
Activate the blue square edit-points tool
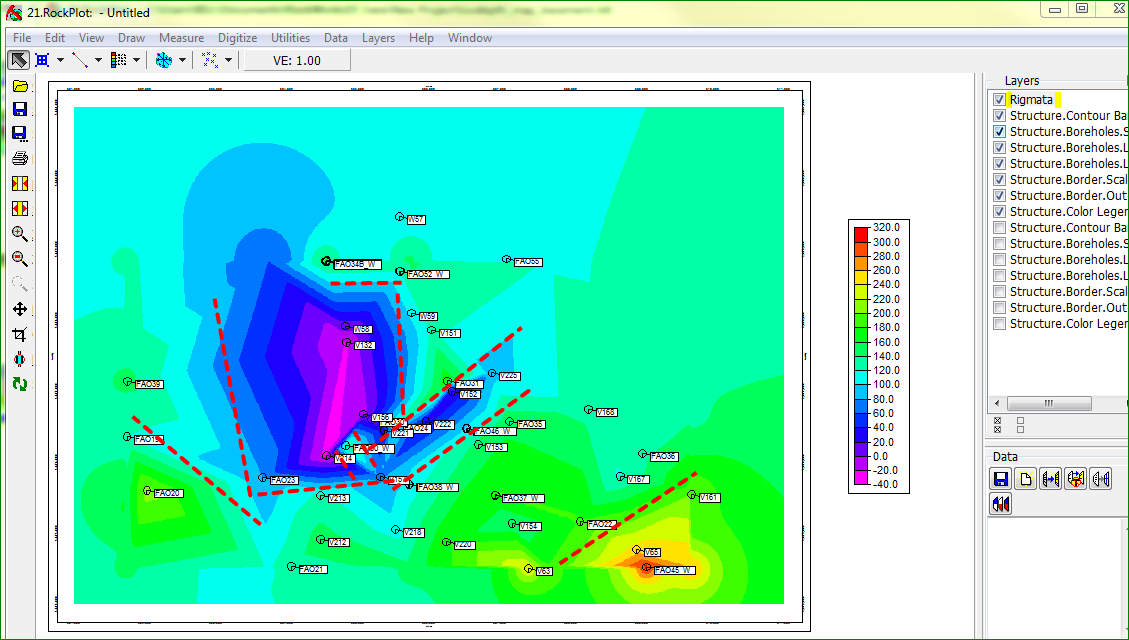tap(42, 60)
